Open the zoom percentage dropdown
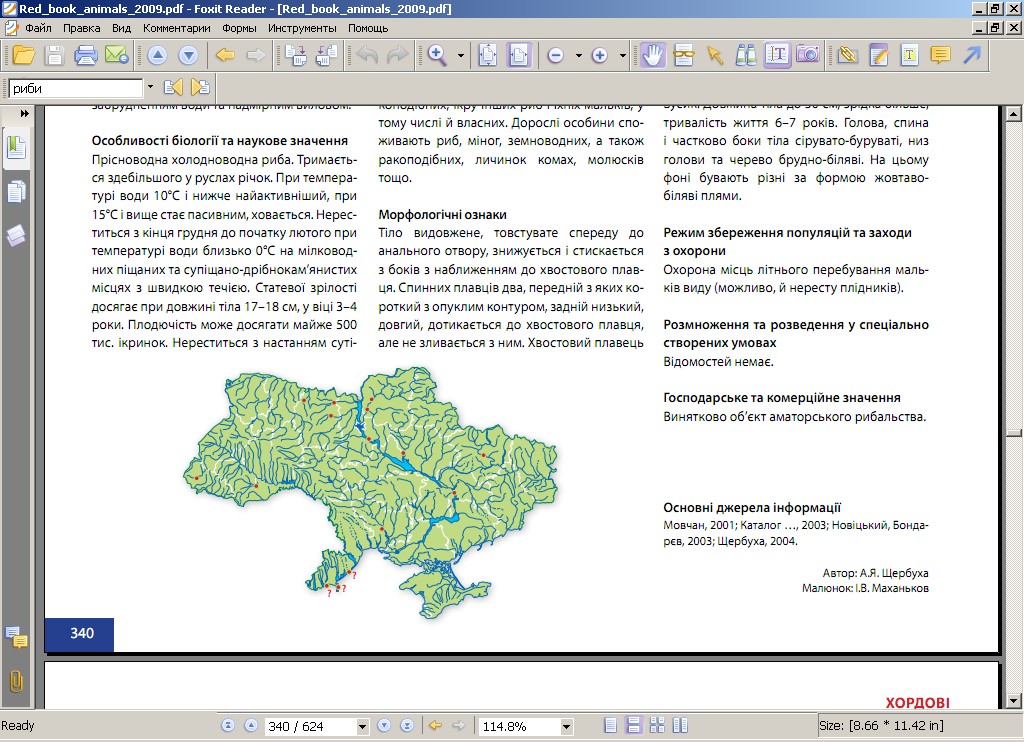The width and height of the screenshot is (1024, 742). point(567,726)
